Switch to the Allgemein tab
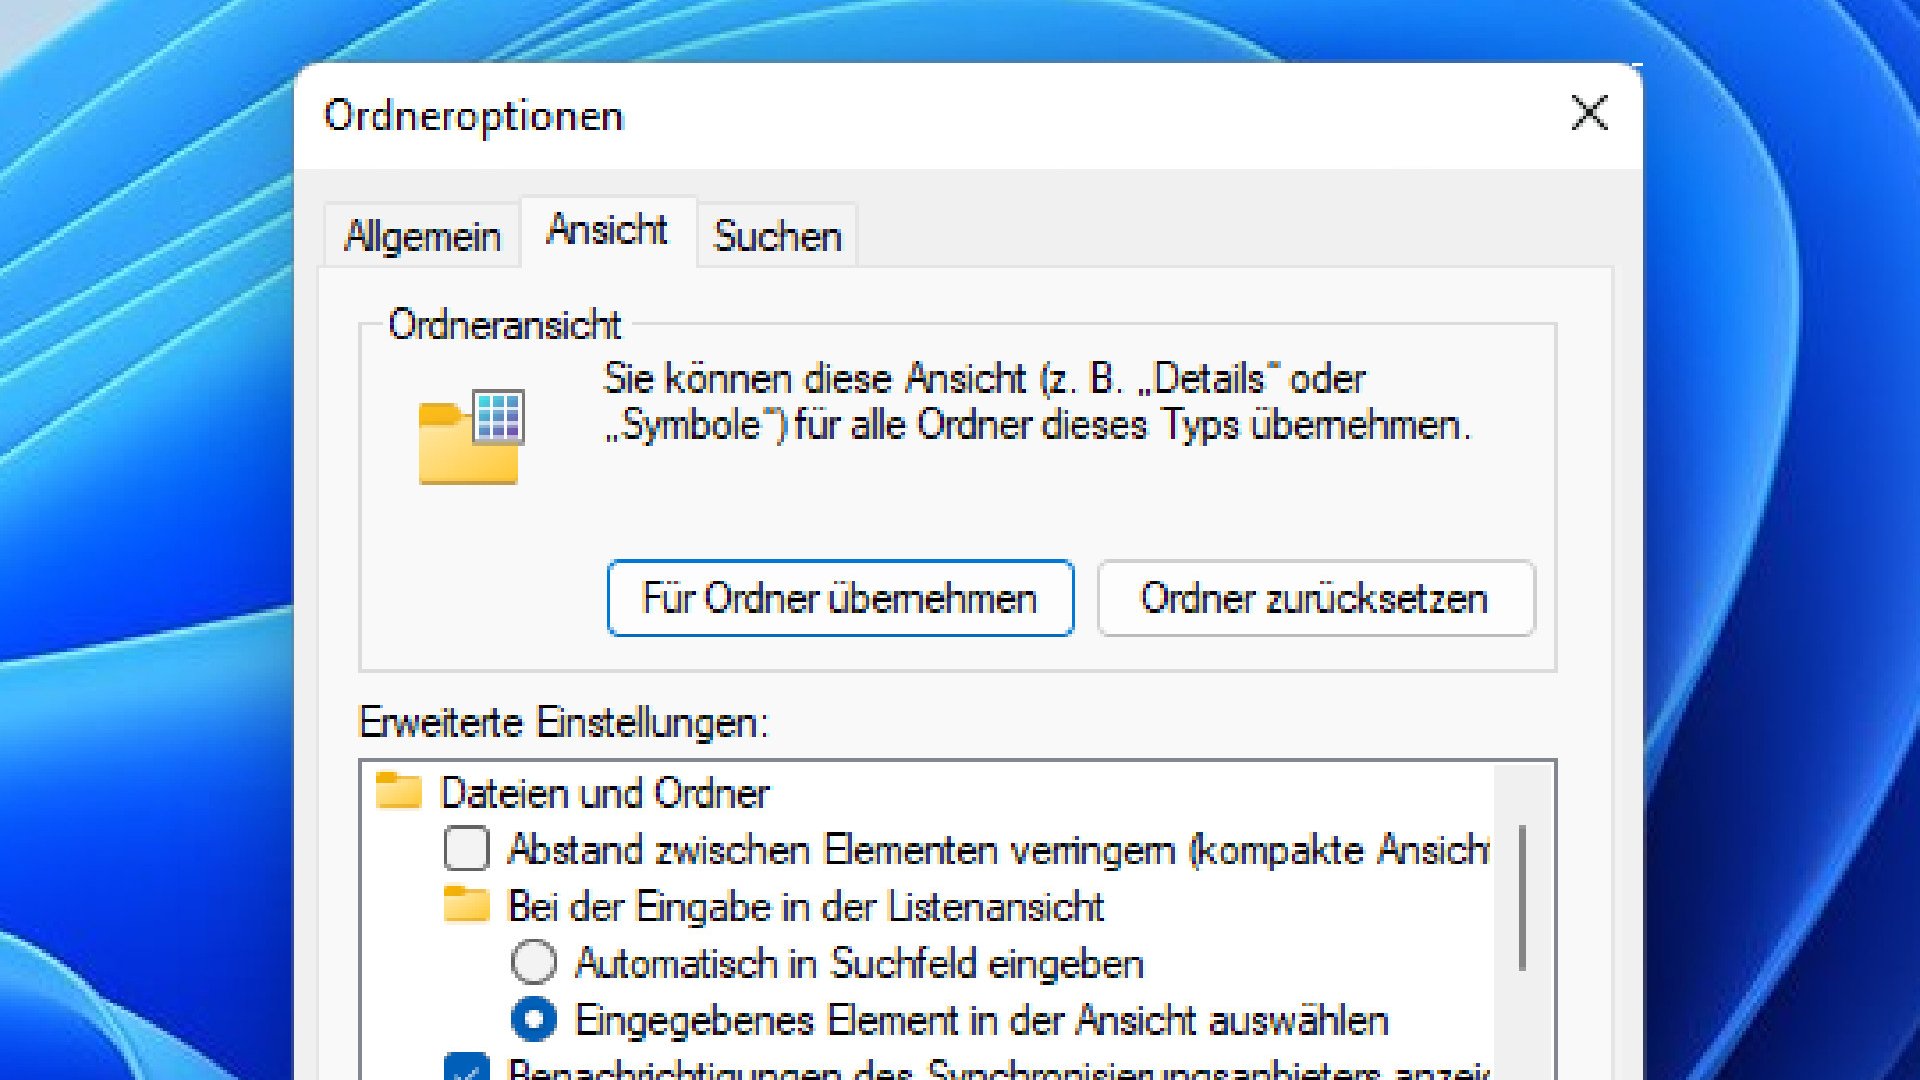Screen dimensions: 1920x1080 click(421, 236)
